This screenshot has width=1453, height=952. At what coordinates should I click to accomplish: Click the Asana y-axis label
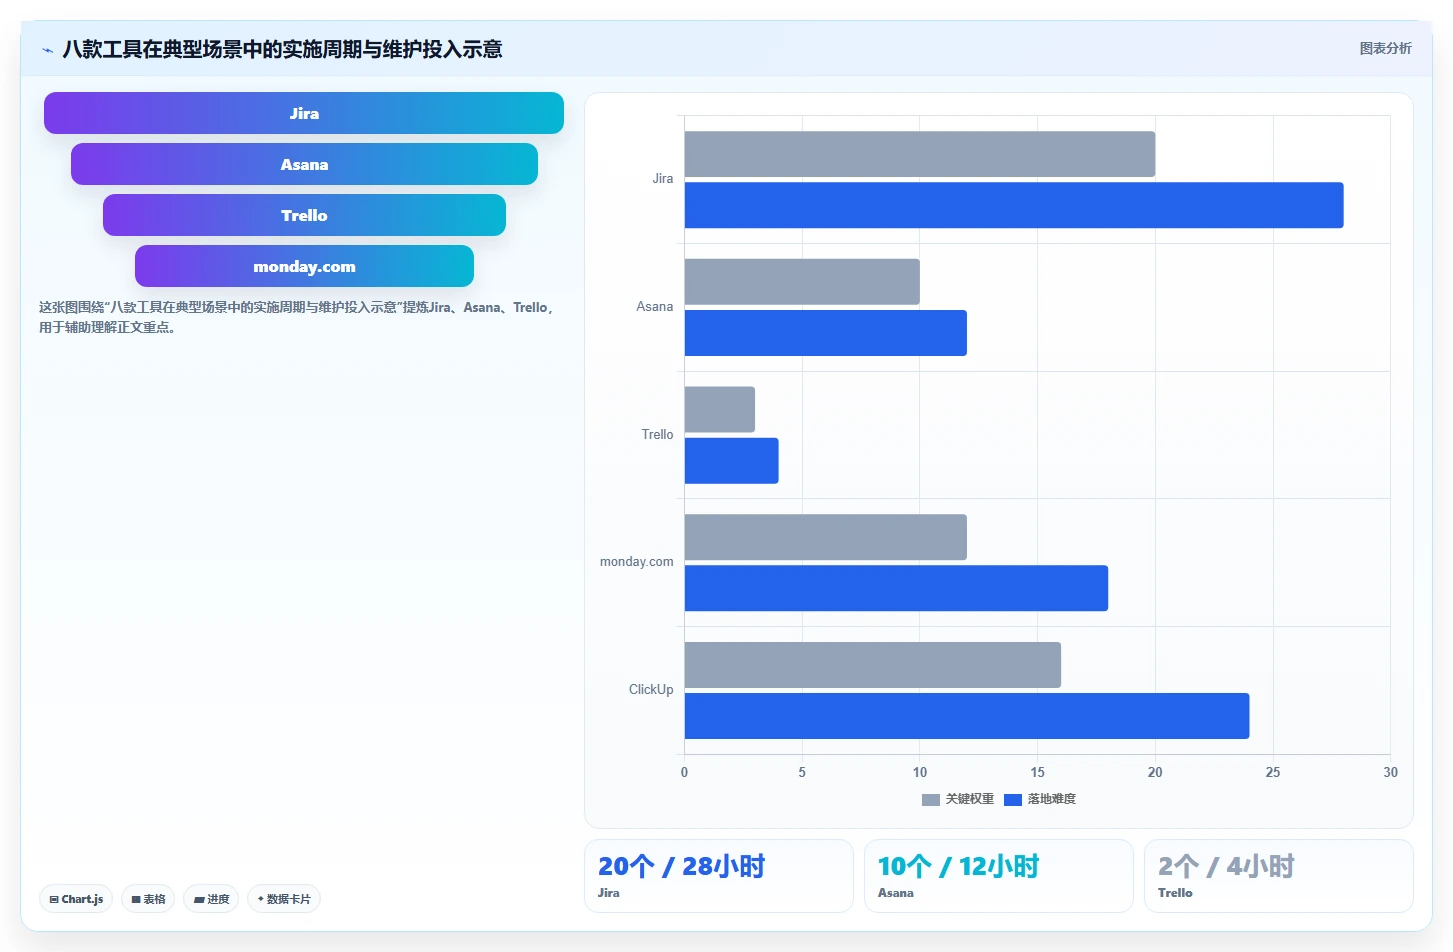tap(655, 307)
